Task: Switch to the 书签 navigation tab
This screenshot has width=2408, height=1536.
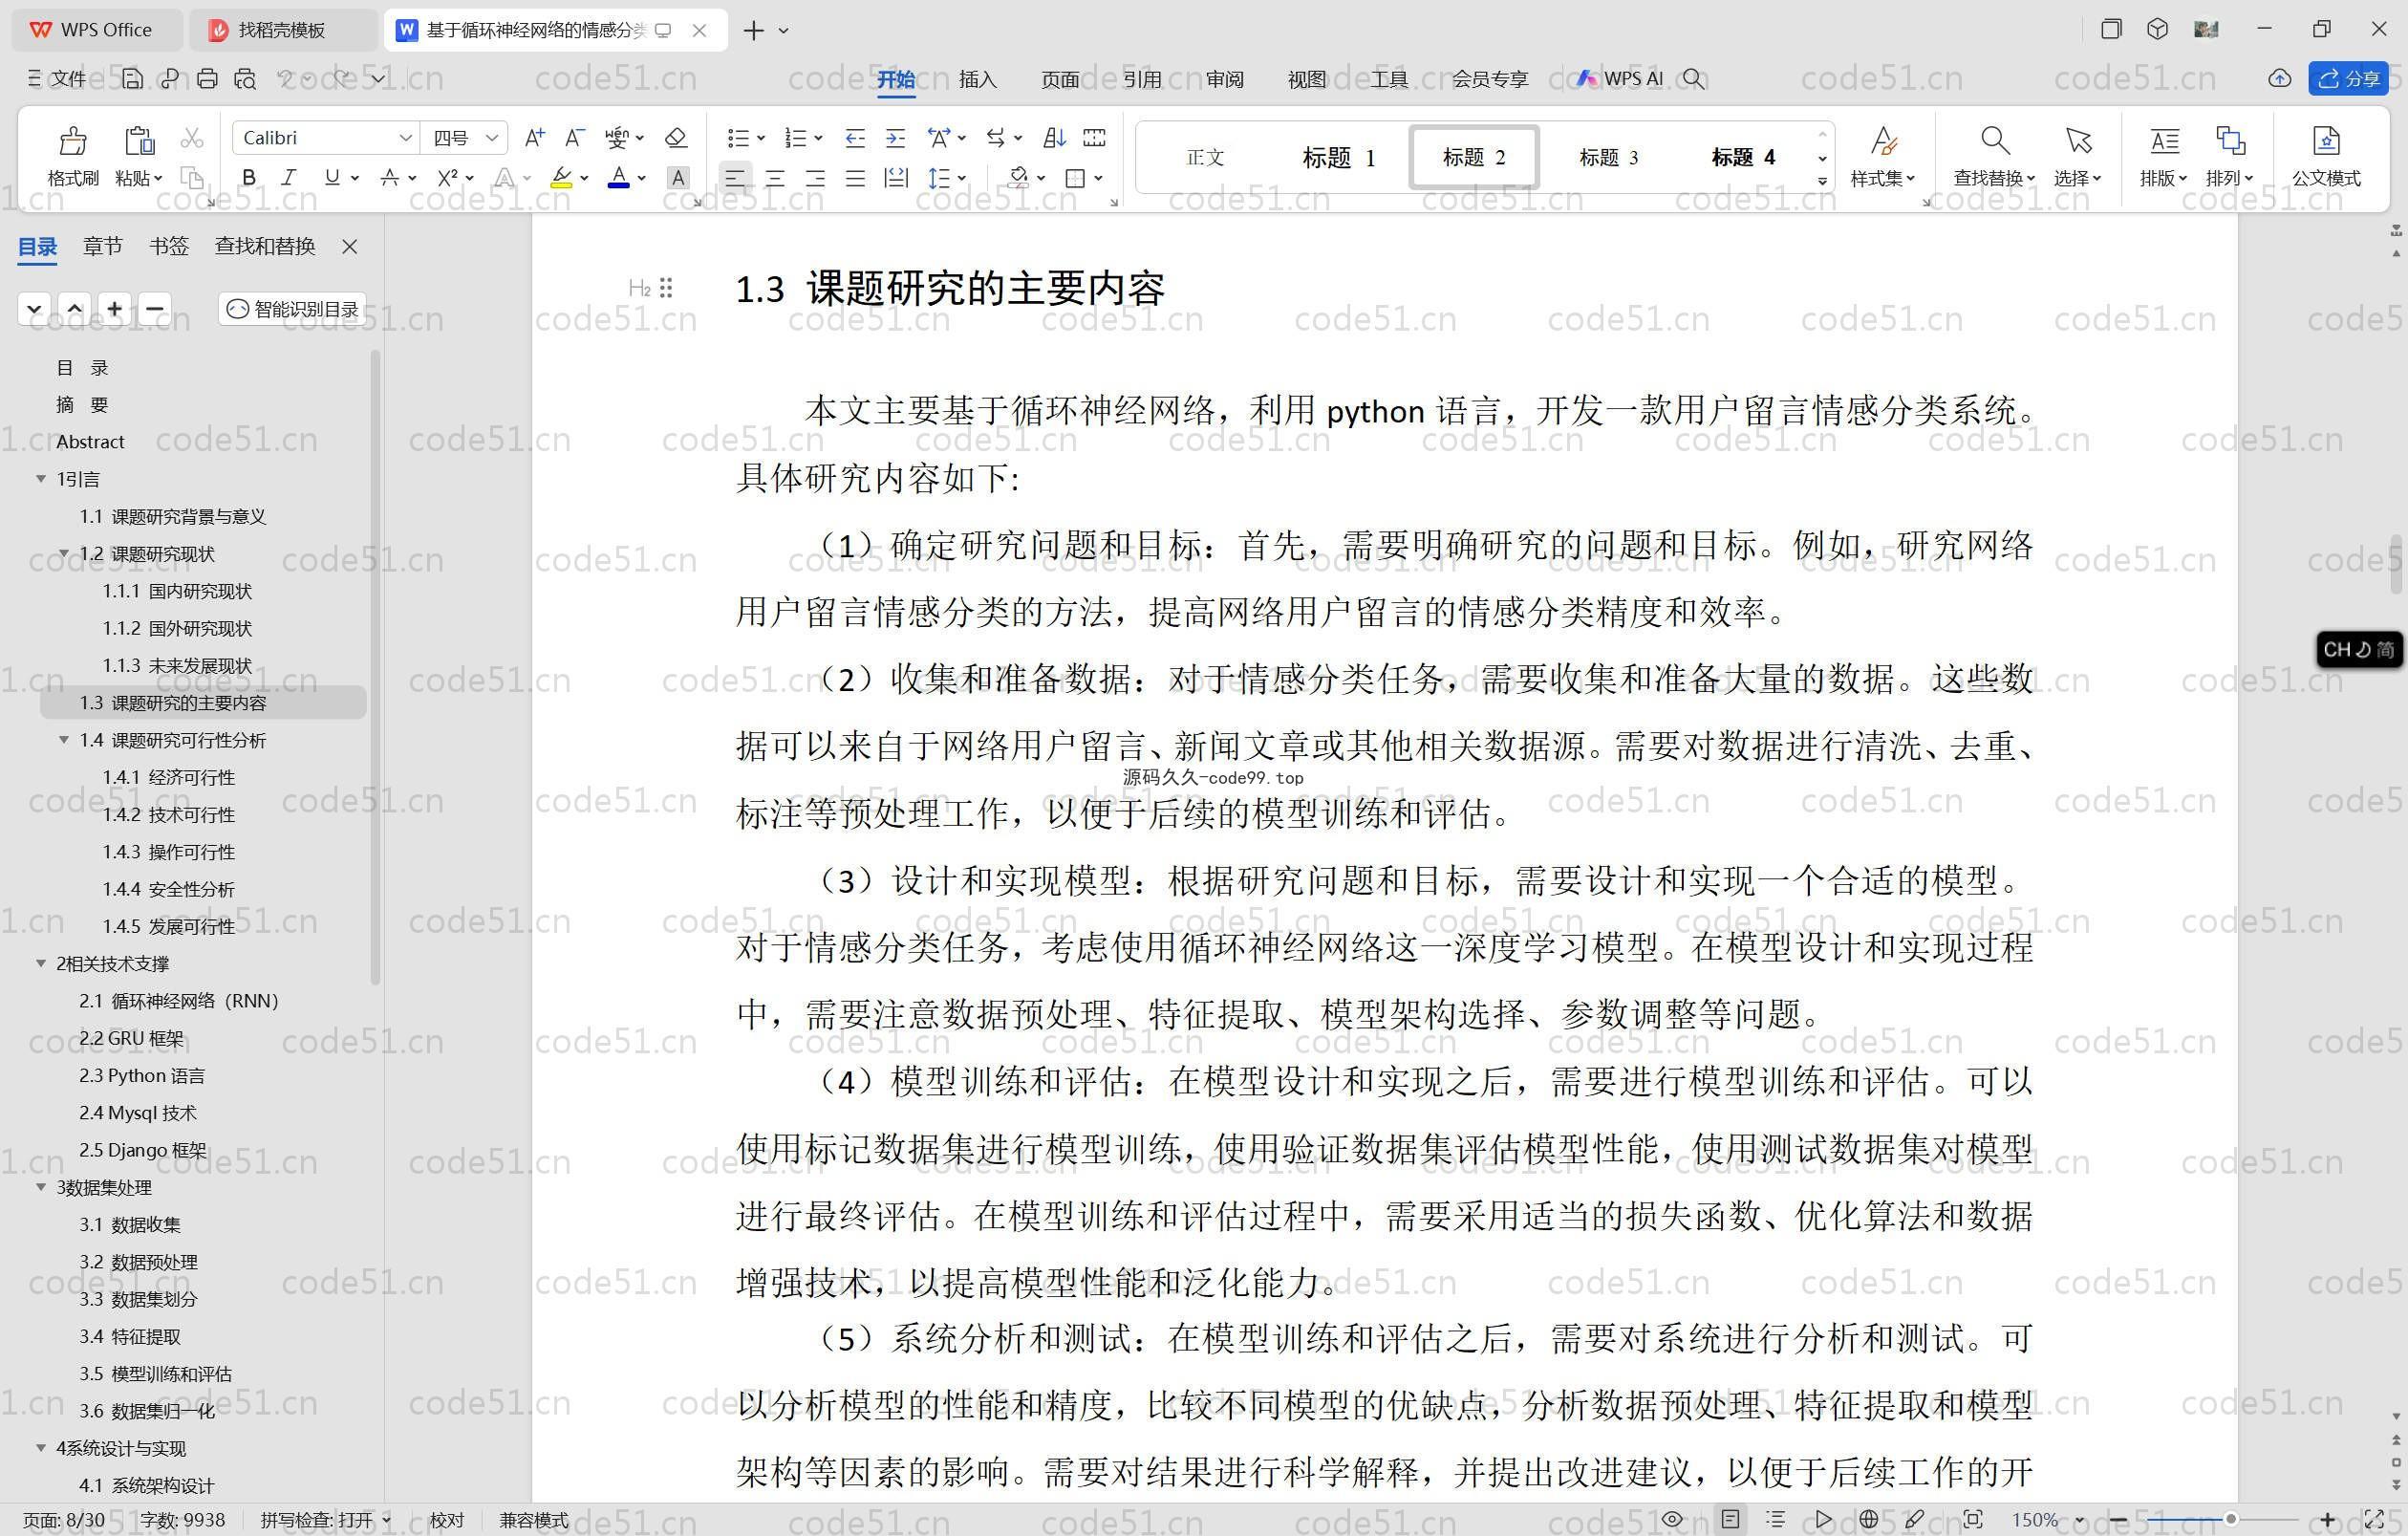Action: [169, 246]
